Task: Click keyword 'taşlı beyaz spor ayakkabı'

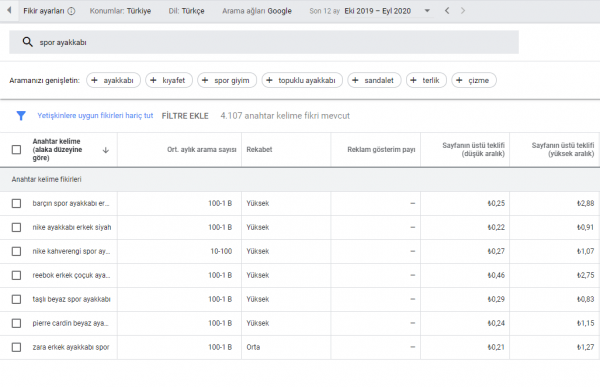Action: (71, 299)
